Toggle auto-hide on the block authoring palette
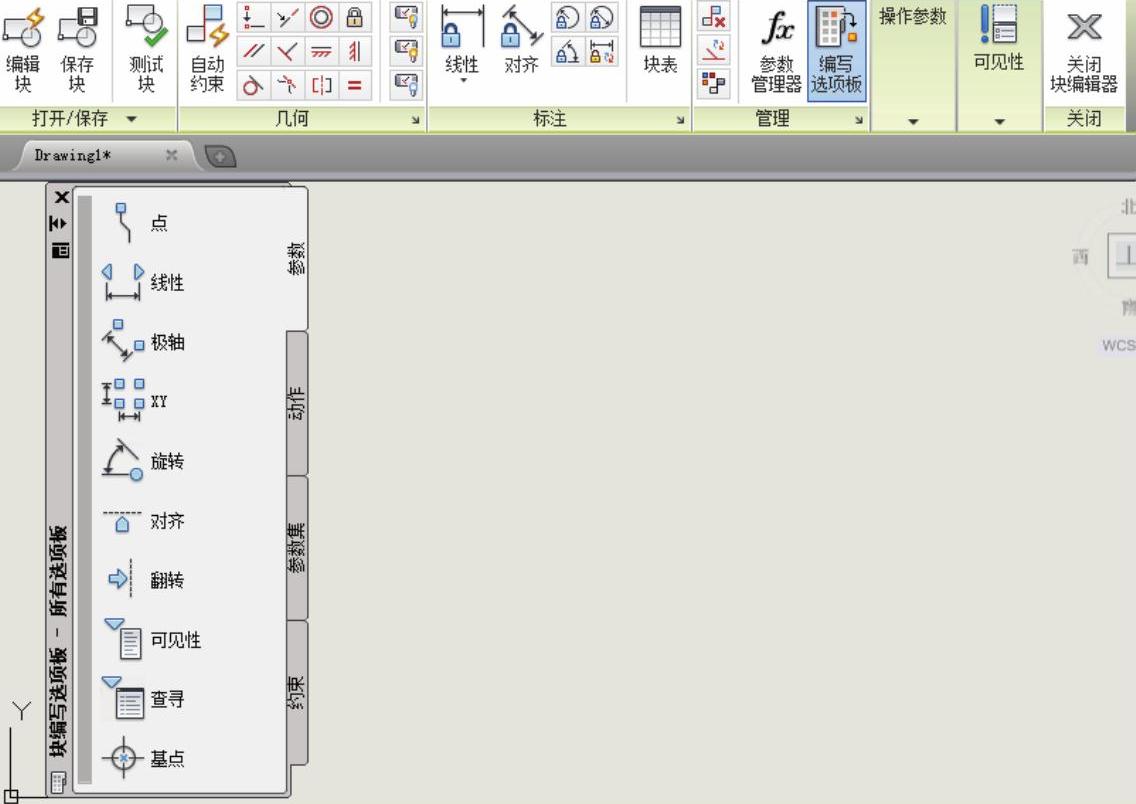 click(61, 222)
